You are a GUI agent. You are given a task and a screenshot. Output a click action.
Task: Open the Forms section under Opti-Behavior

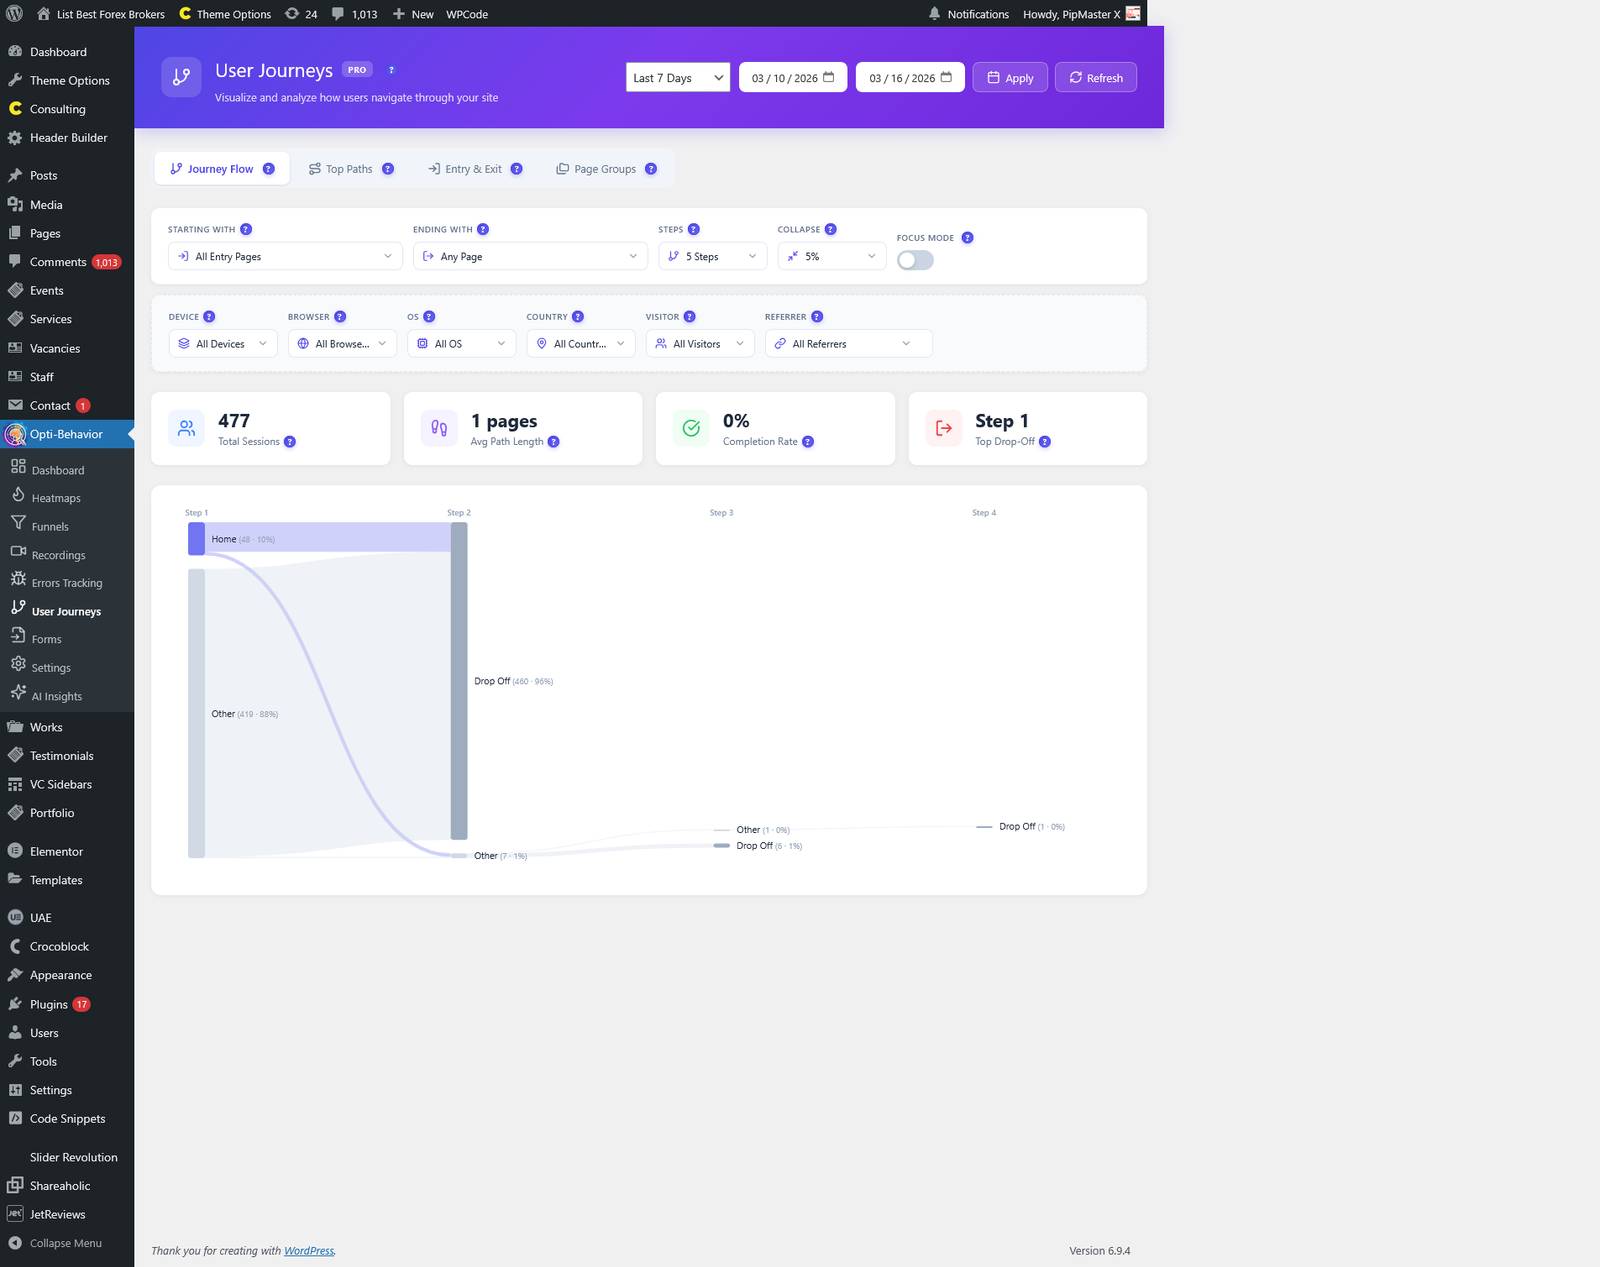pos(46,638)
